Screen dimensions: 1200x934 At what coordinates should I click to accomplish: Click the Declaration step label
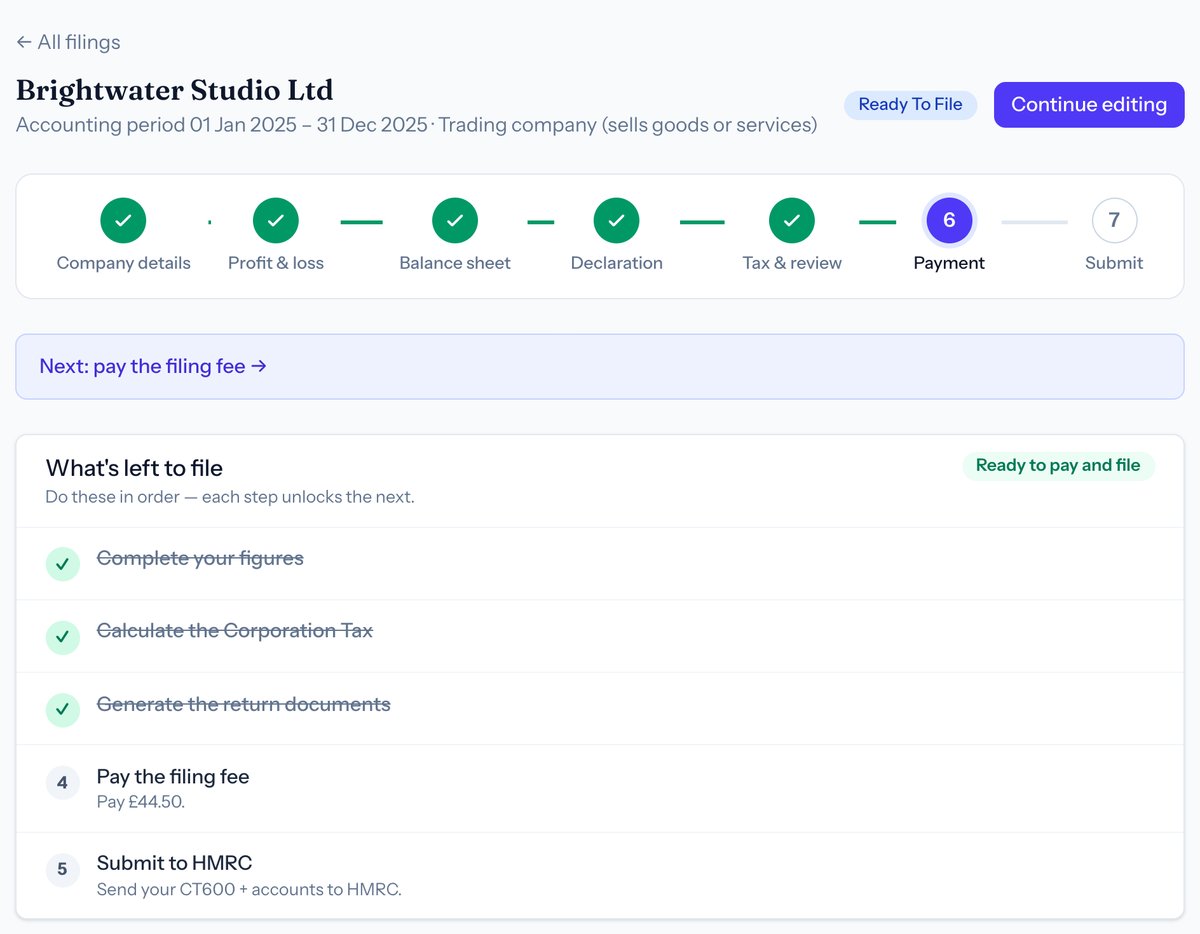(617, 263)
